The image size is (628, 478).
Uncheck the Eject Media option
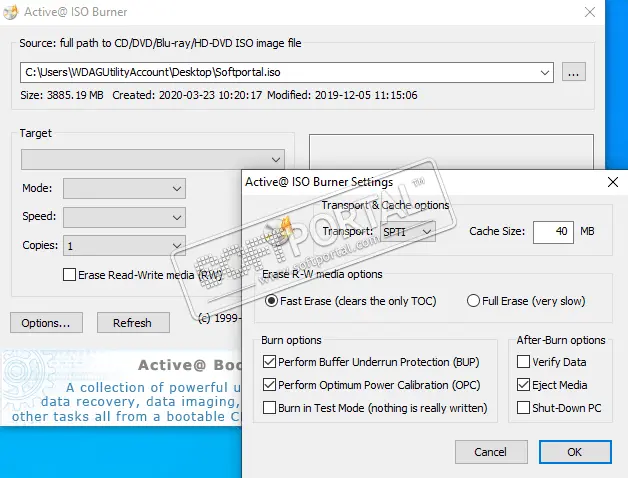pos(523,385)
